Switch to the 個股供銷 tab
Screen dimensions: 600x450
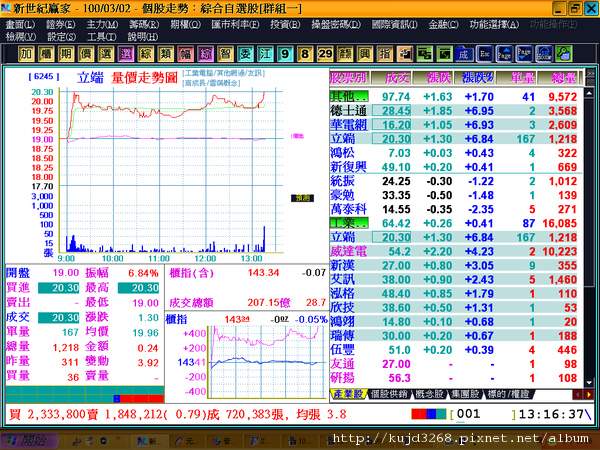(389, 394)
